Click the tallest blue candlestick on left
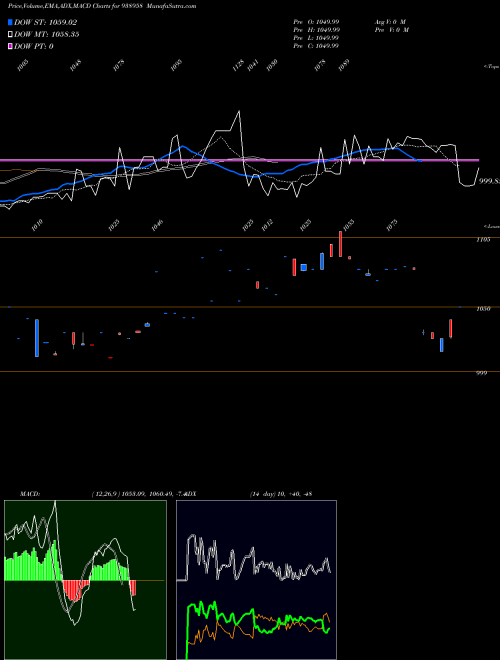Screen dimensions: 500x660 click(37, 338)
